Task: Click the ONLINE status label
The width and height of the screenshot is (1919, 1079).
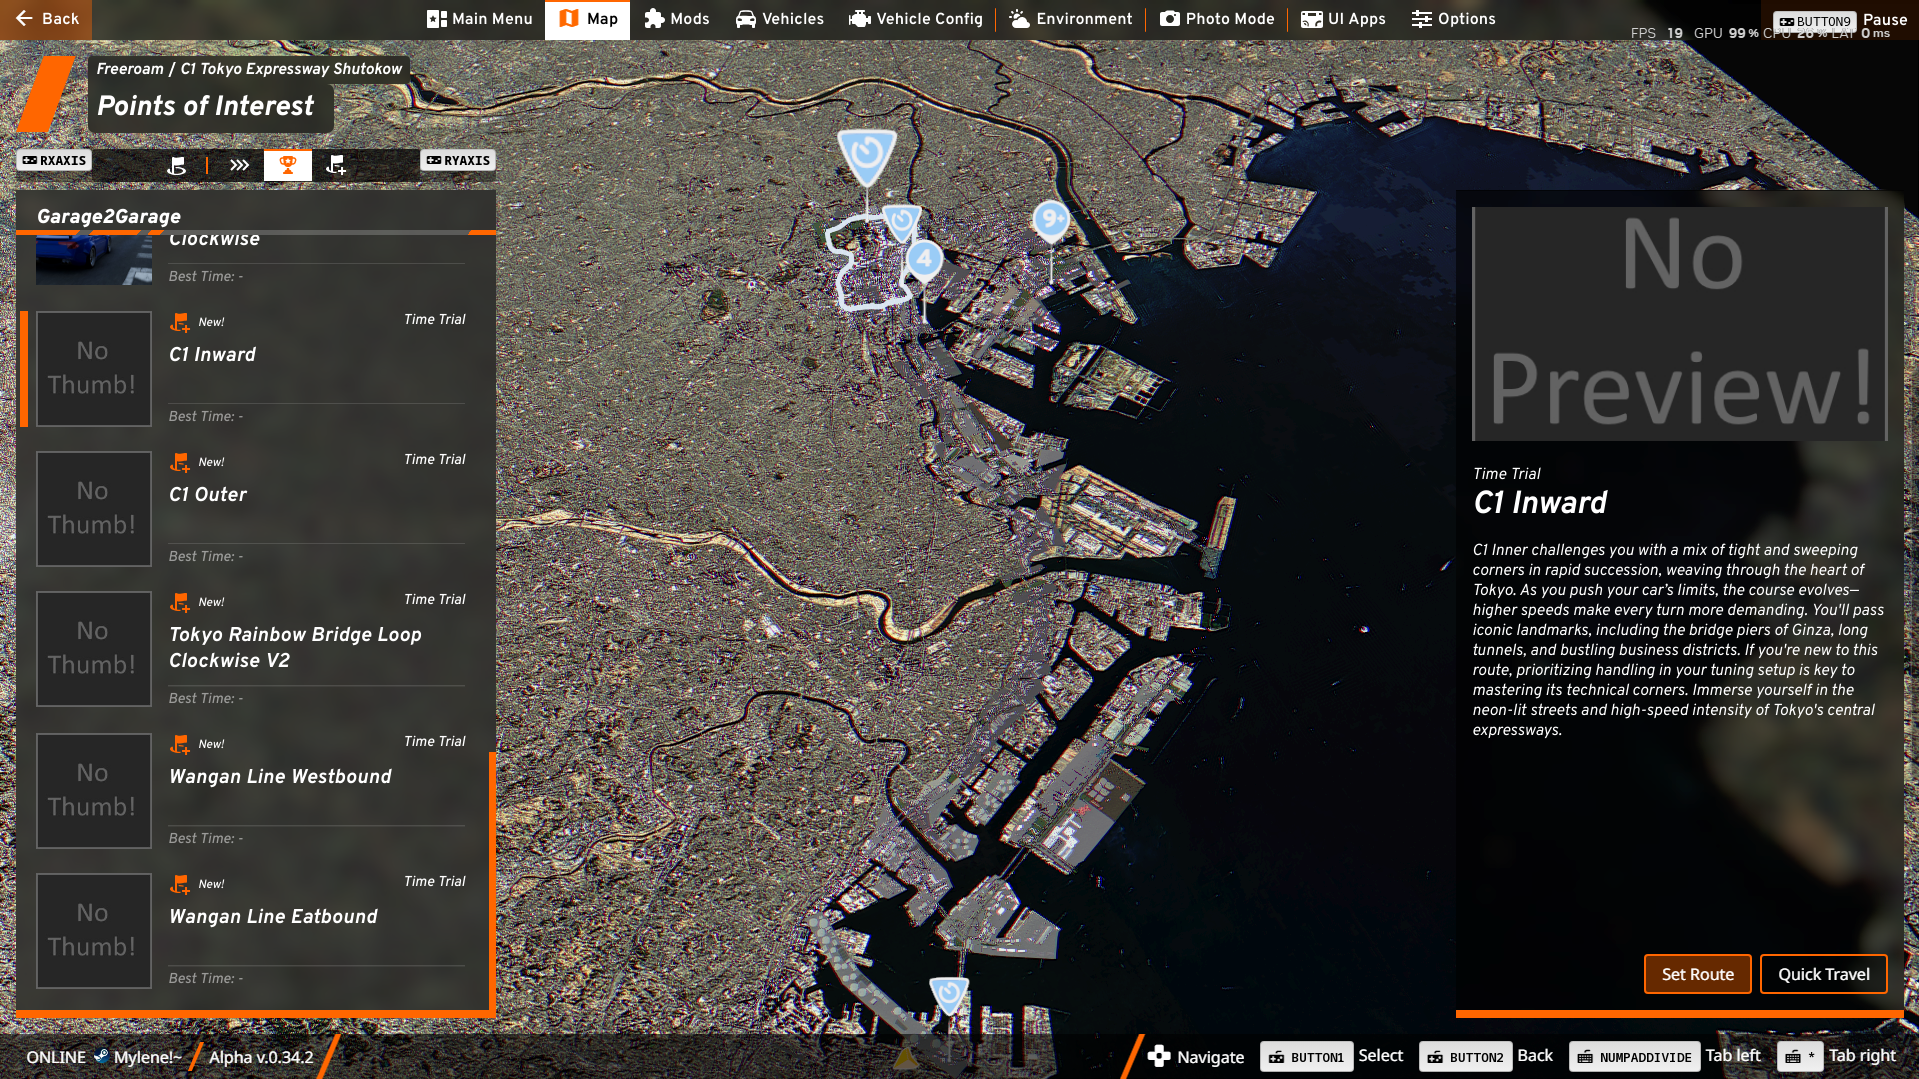Action: (56, 1057)
